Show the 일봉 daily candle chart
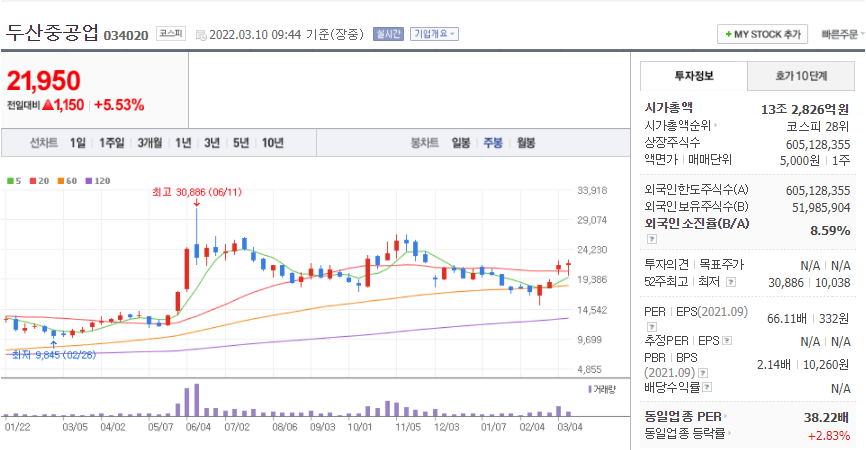The height and width of the screenshot is (450, 866). pyautogui.click(x=461, y=143)
